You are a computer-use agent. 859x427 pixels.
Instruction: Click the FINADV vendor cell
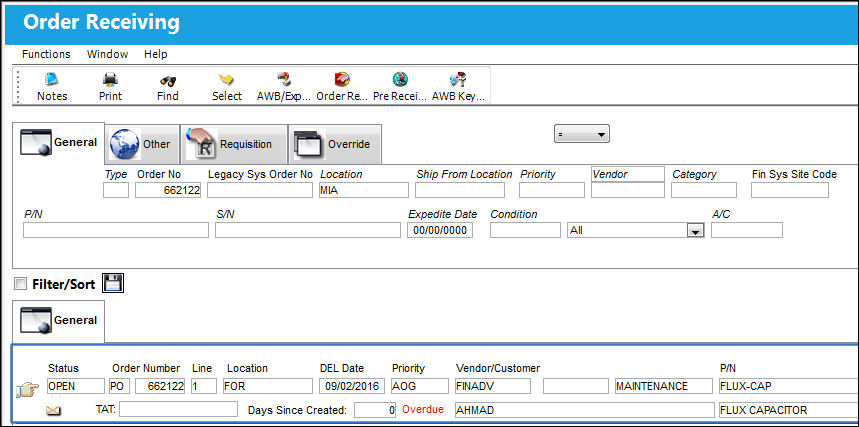(493, 386)
